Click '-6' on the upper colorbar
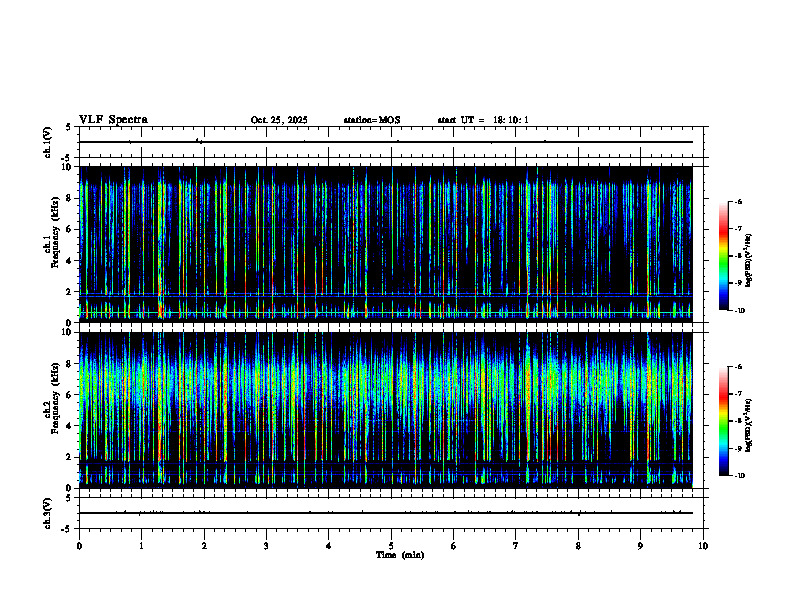 pyautogui.click(x=738, y=201)
